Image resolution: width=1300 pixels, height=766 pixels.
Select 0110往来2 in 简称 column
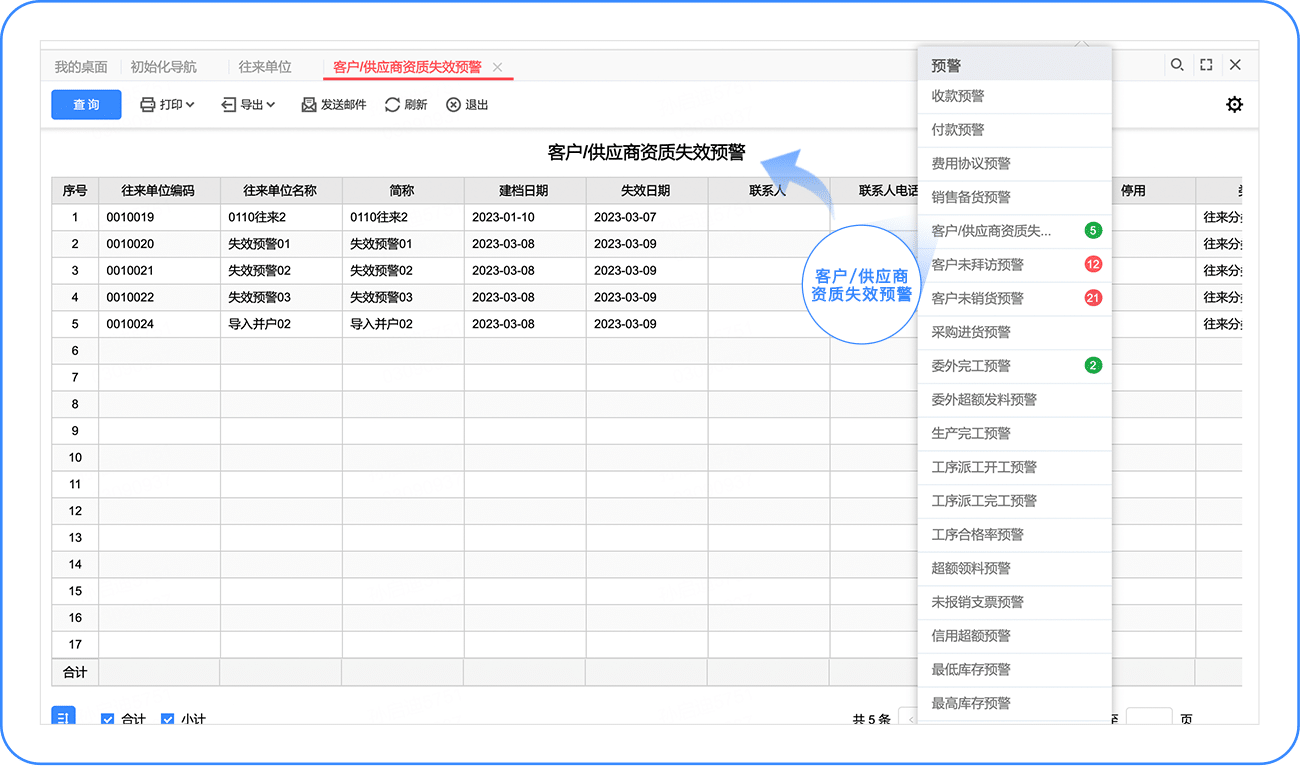pos(403,218)
